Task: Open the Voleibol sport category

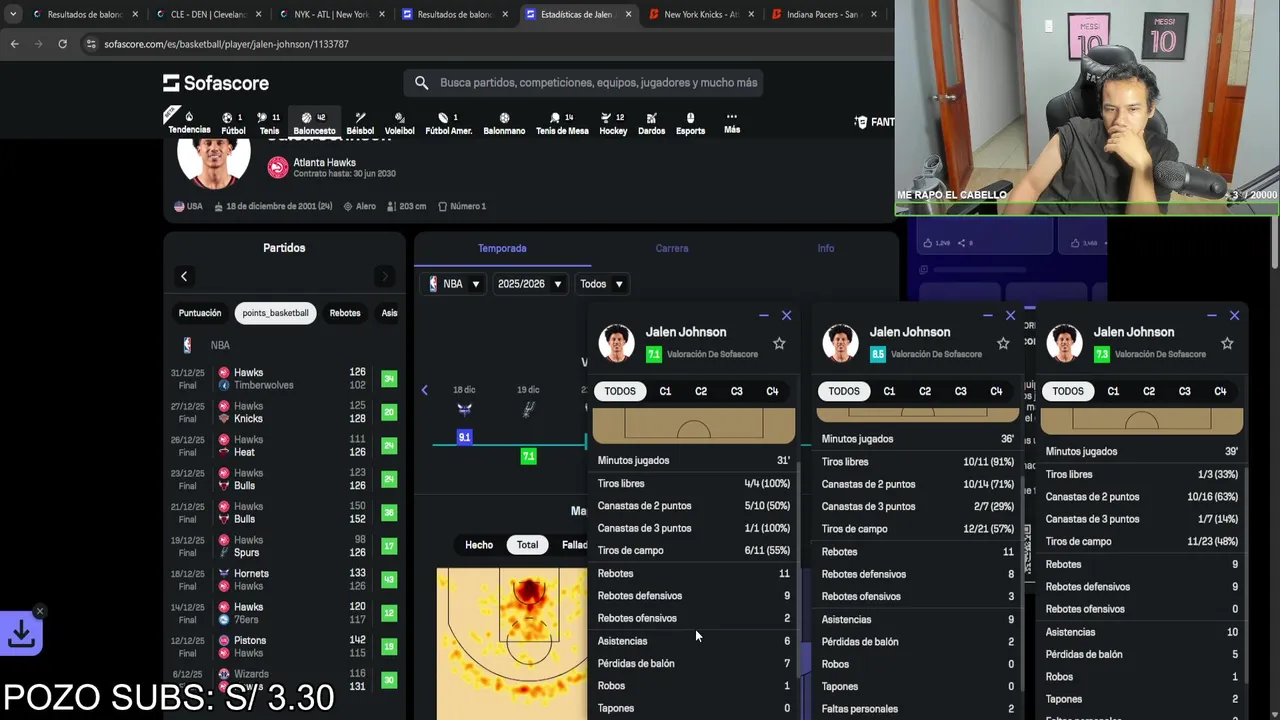Action: point(399,123)
